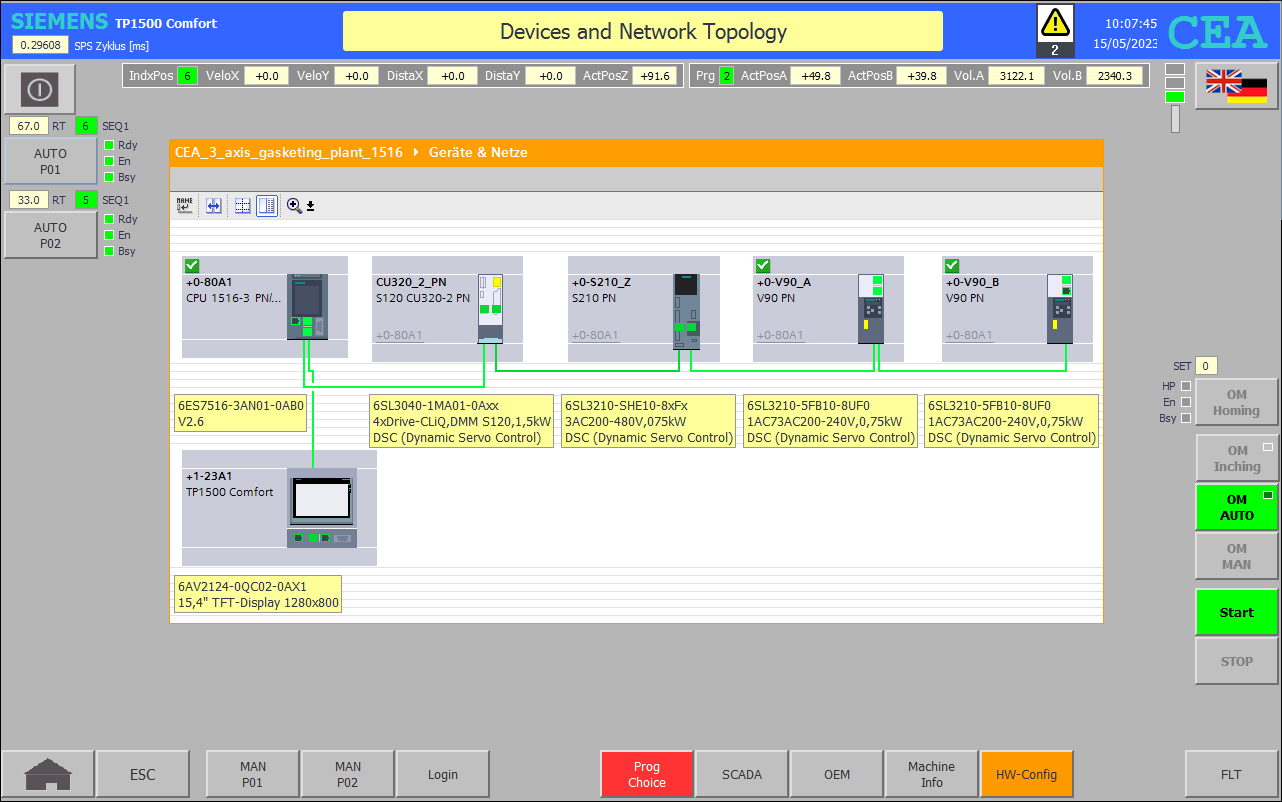Image resolution: width=1282 pixels, height=802 pixels.
Task: Click the SET value field showing 0
Action: click(x=1206, y=366)
